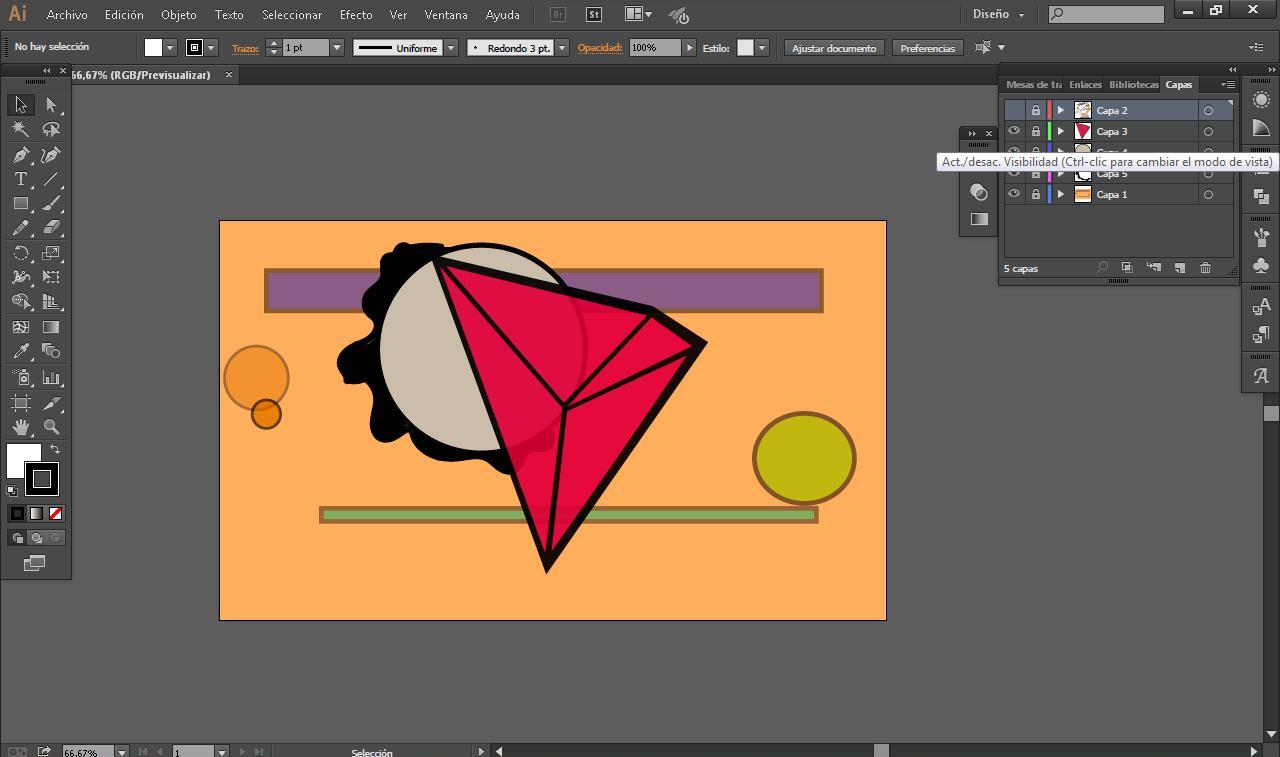Pick the Magic Wand tool
The width and height of the screenshot is (1280, 757).
click(20, 129)
